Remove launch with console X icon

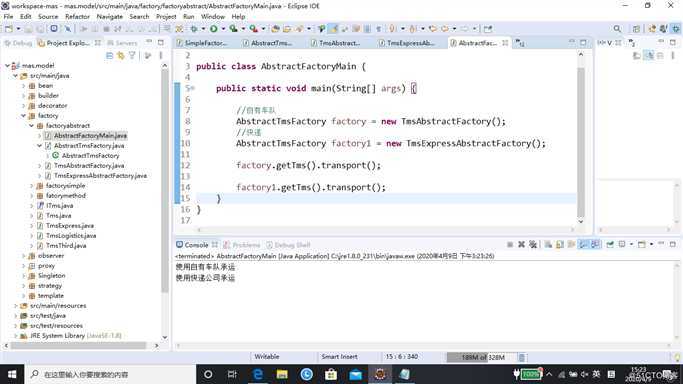coord(521,245)
